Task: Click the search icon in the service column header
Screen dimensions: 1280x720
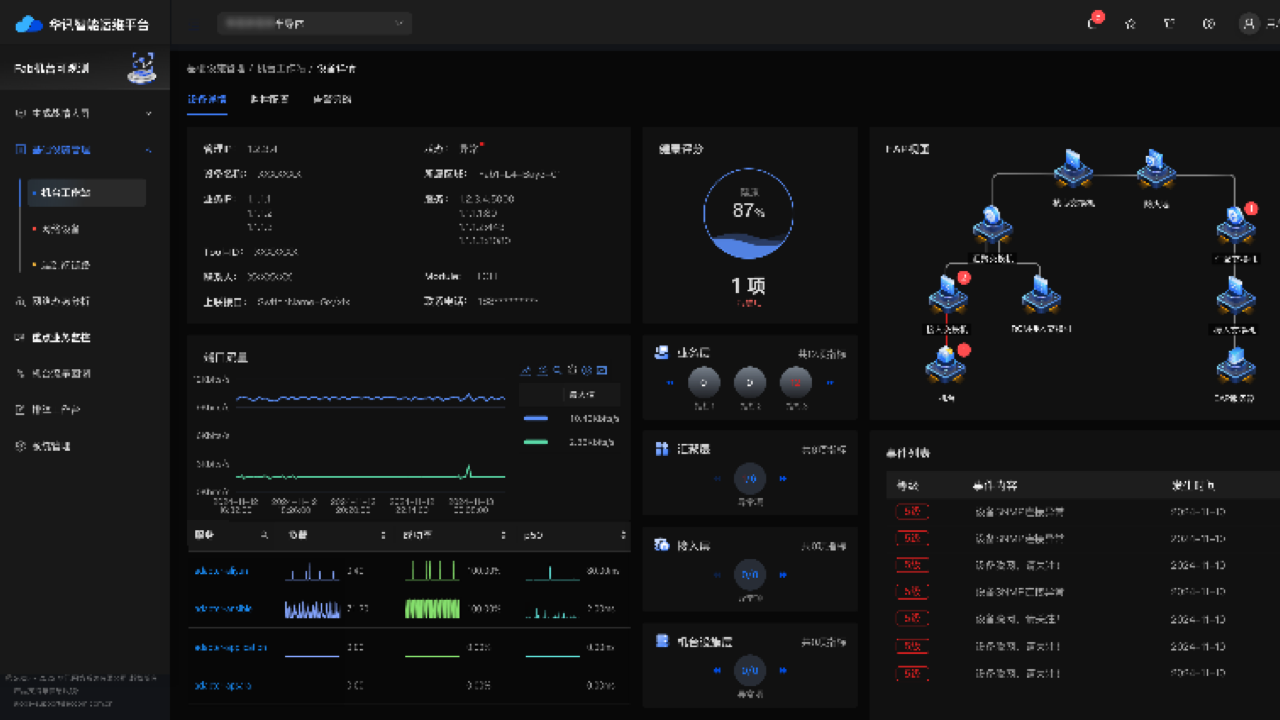Action: pyautogui.click(x=264, y=536)
